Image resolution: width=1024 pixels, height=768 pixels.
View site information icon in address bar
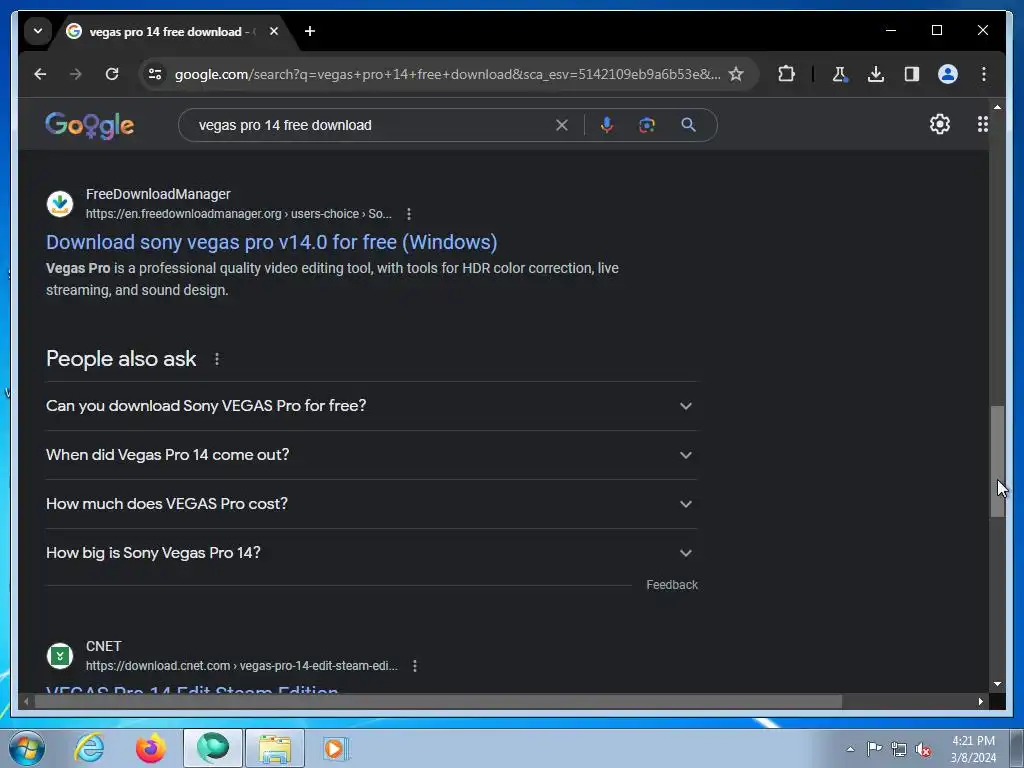pos(155,74)
